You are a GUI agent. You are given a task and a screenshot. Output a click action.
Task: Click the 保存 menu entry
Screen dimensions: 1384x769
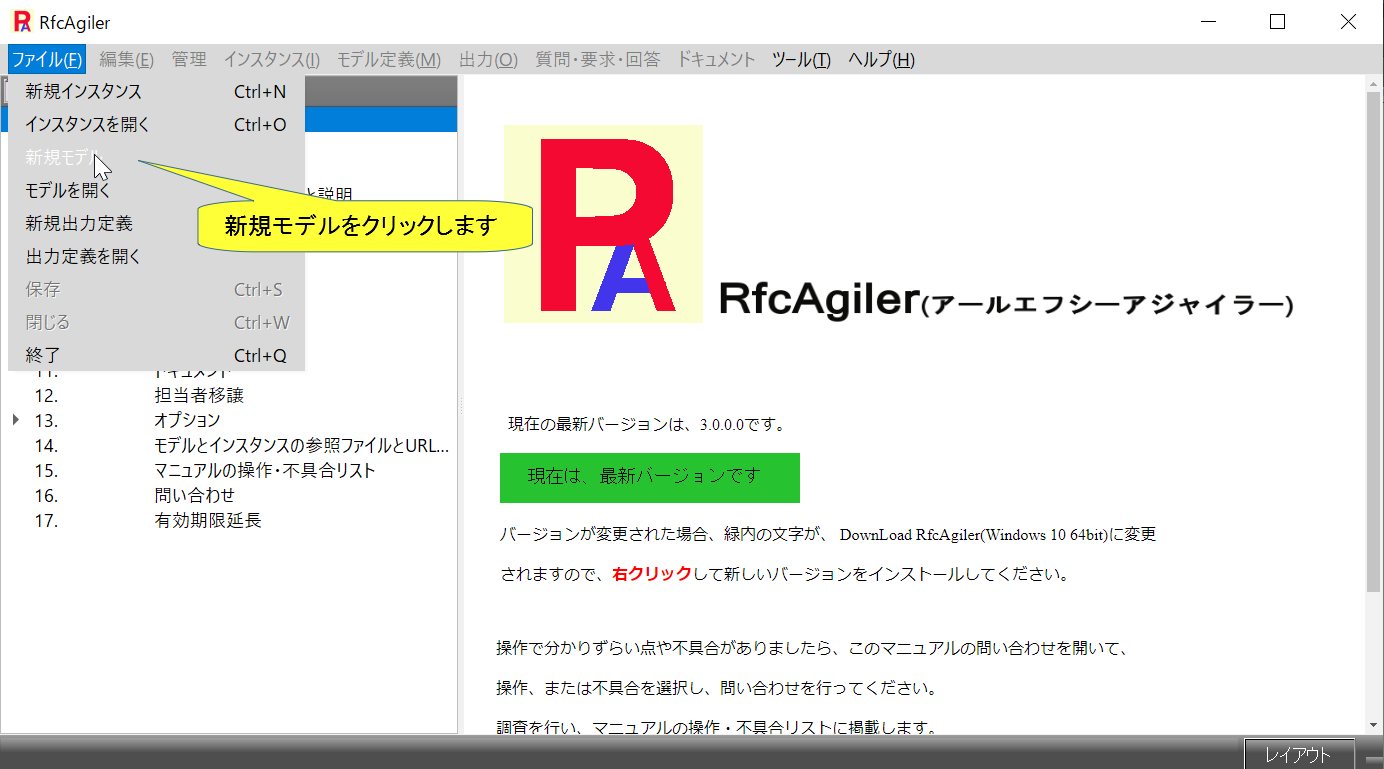156,290
